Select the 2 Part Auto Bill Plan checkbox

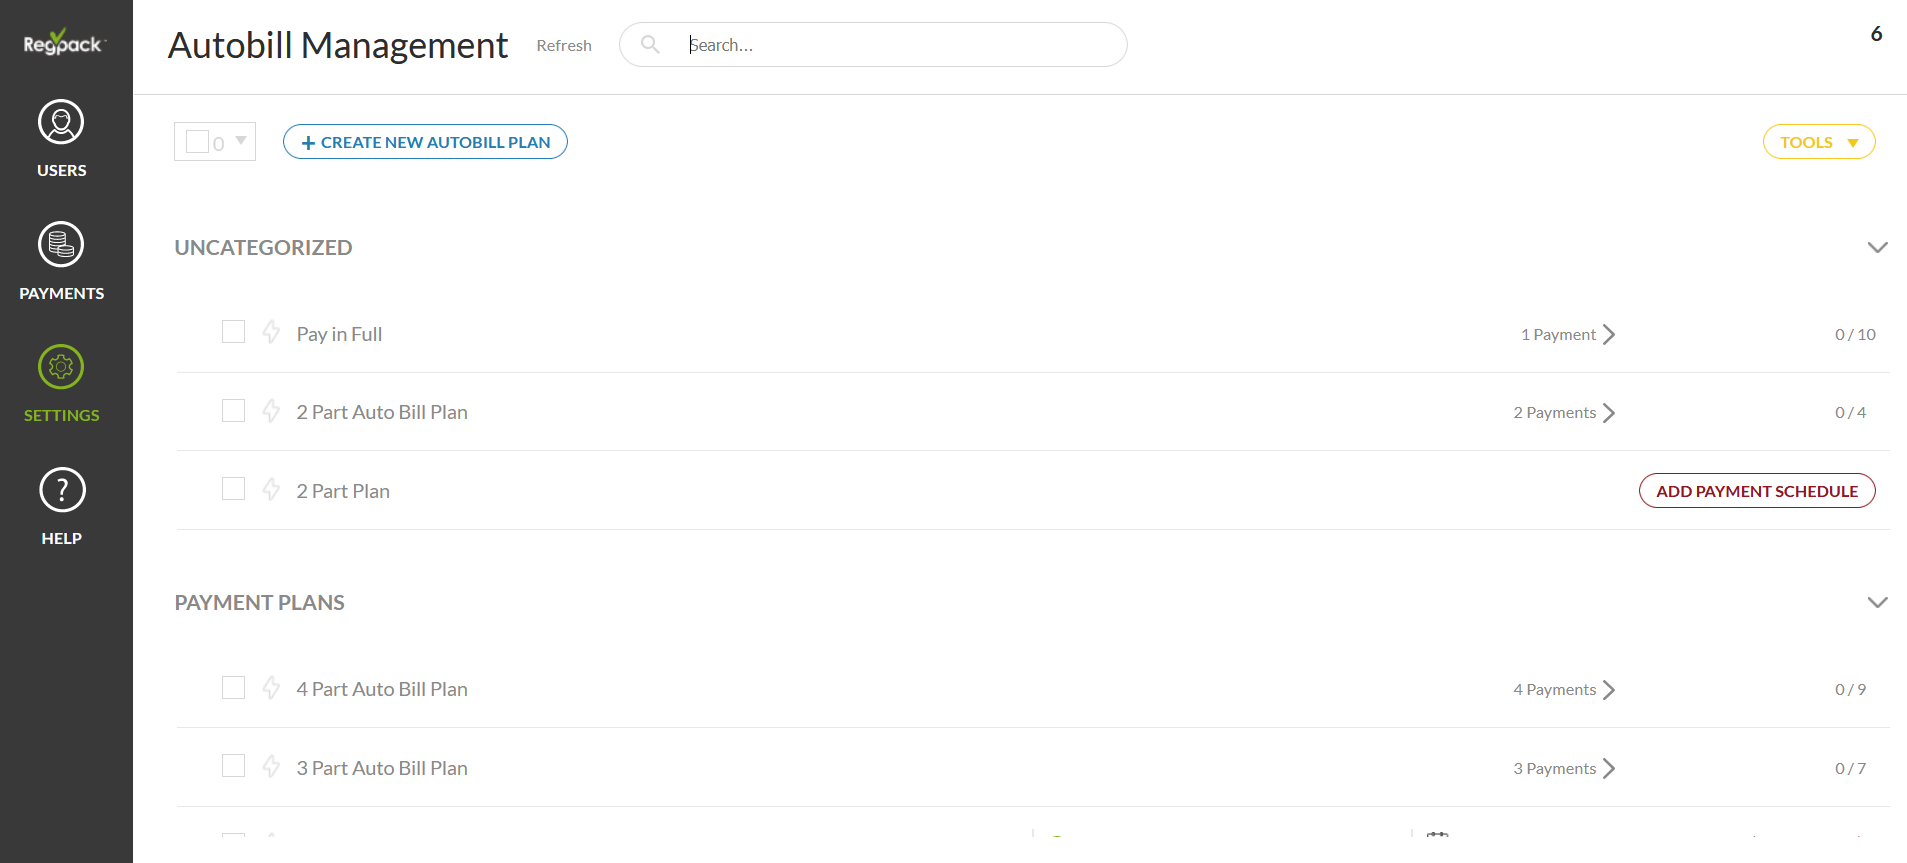233,411
